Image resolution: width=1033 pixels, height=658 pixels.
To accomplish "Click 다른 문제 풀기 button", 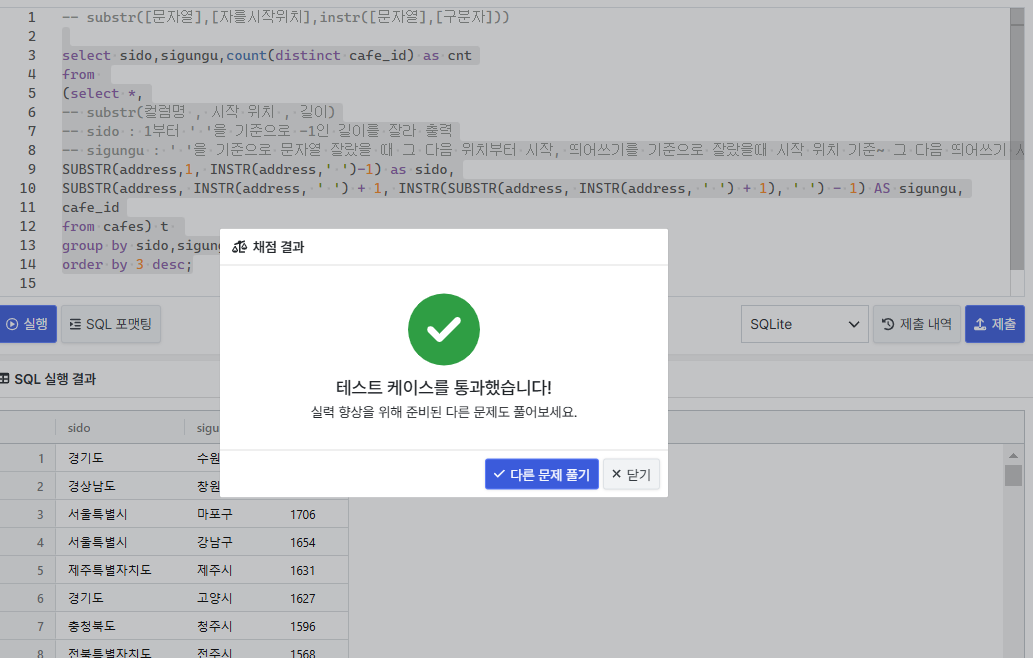I will coord(542,474).
